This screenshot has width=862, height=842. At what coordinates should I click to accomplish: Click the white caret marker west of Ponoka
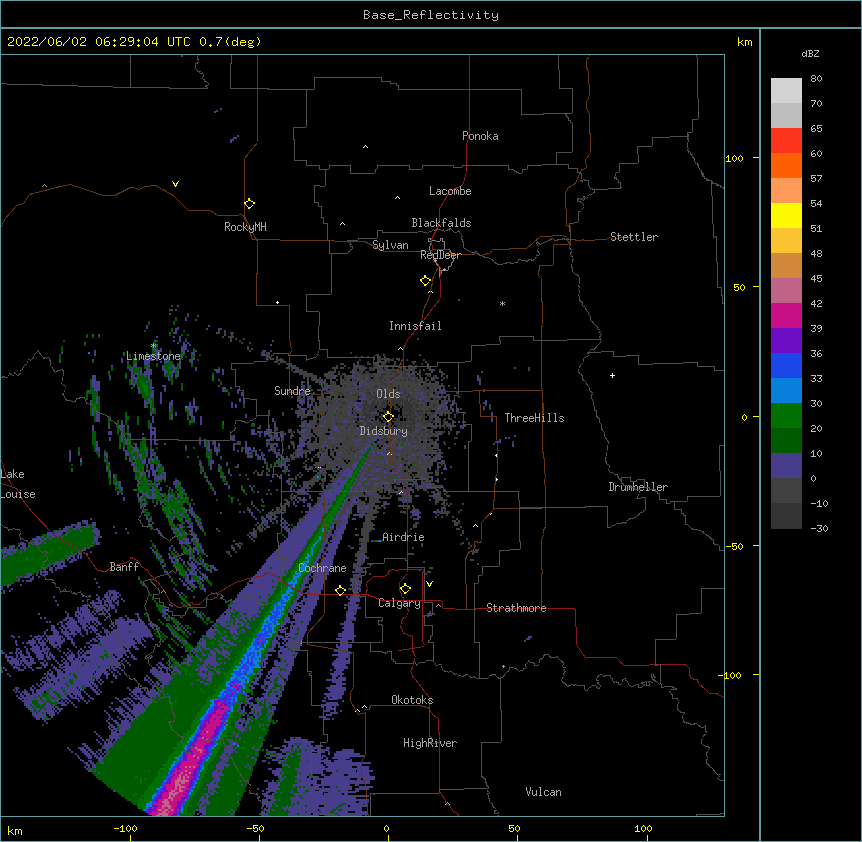coord(365,147)
